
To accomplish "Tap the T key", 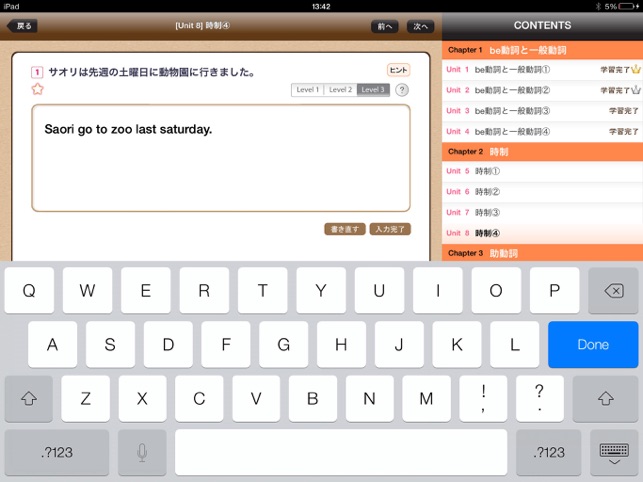I will pyautogui.click(x=262, y=290).
